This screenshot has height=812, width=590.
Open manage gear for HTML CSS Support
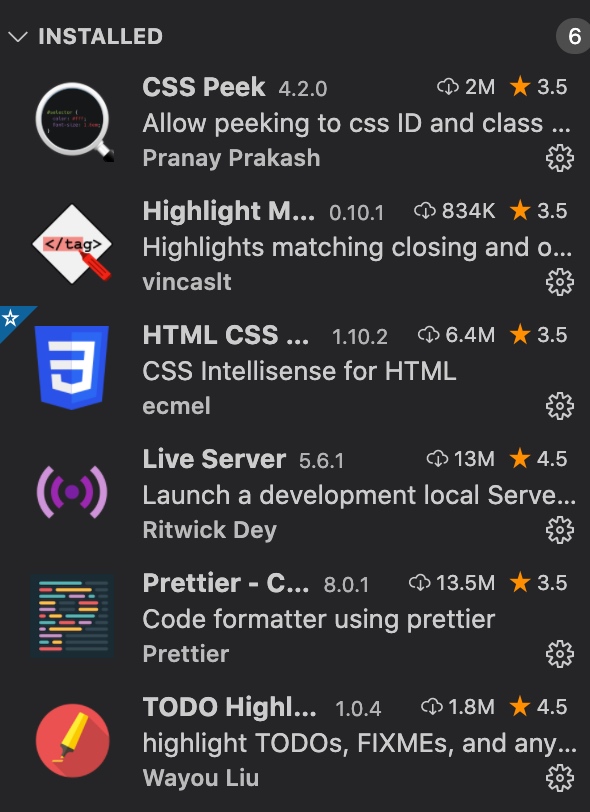point(560,406)
